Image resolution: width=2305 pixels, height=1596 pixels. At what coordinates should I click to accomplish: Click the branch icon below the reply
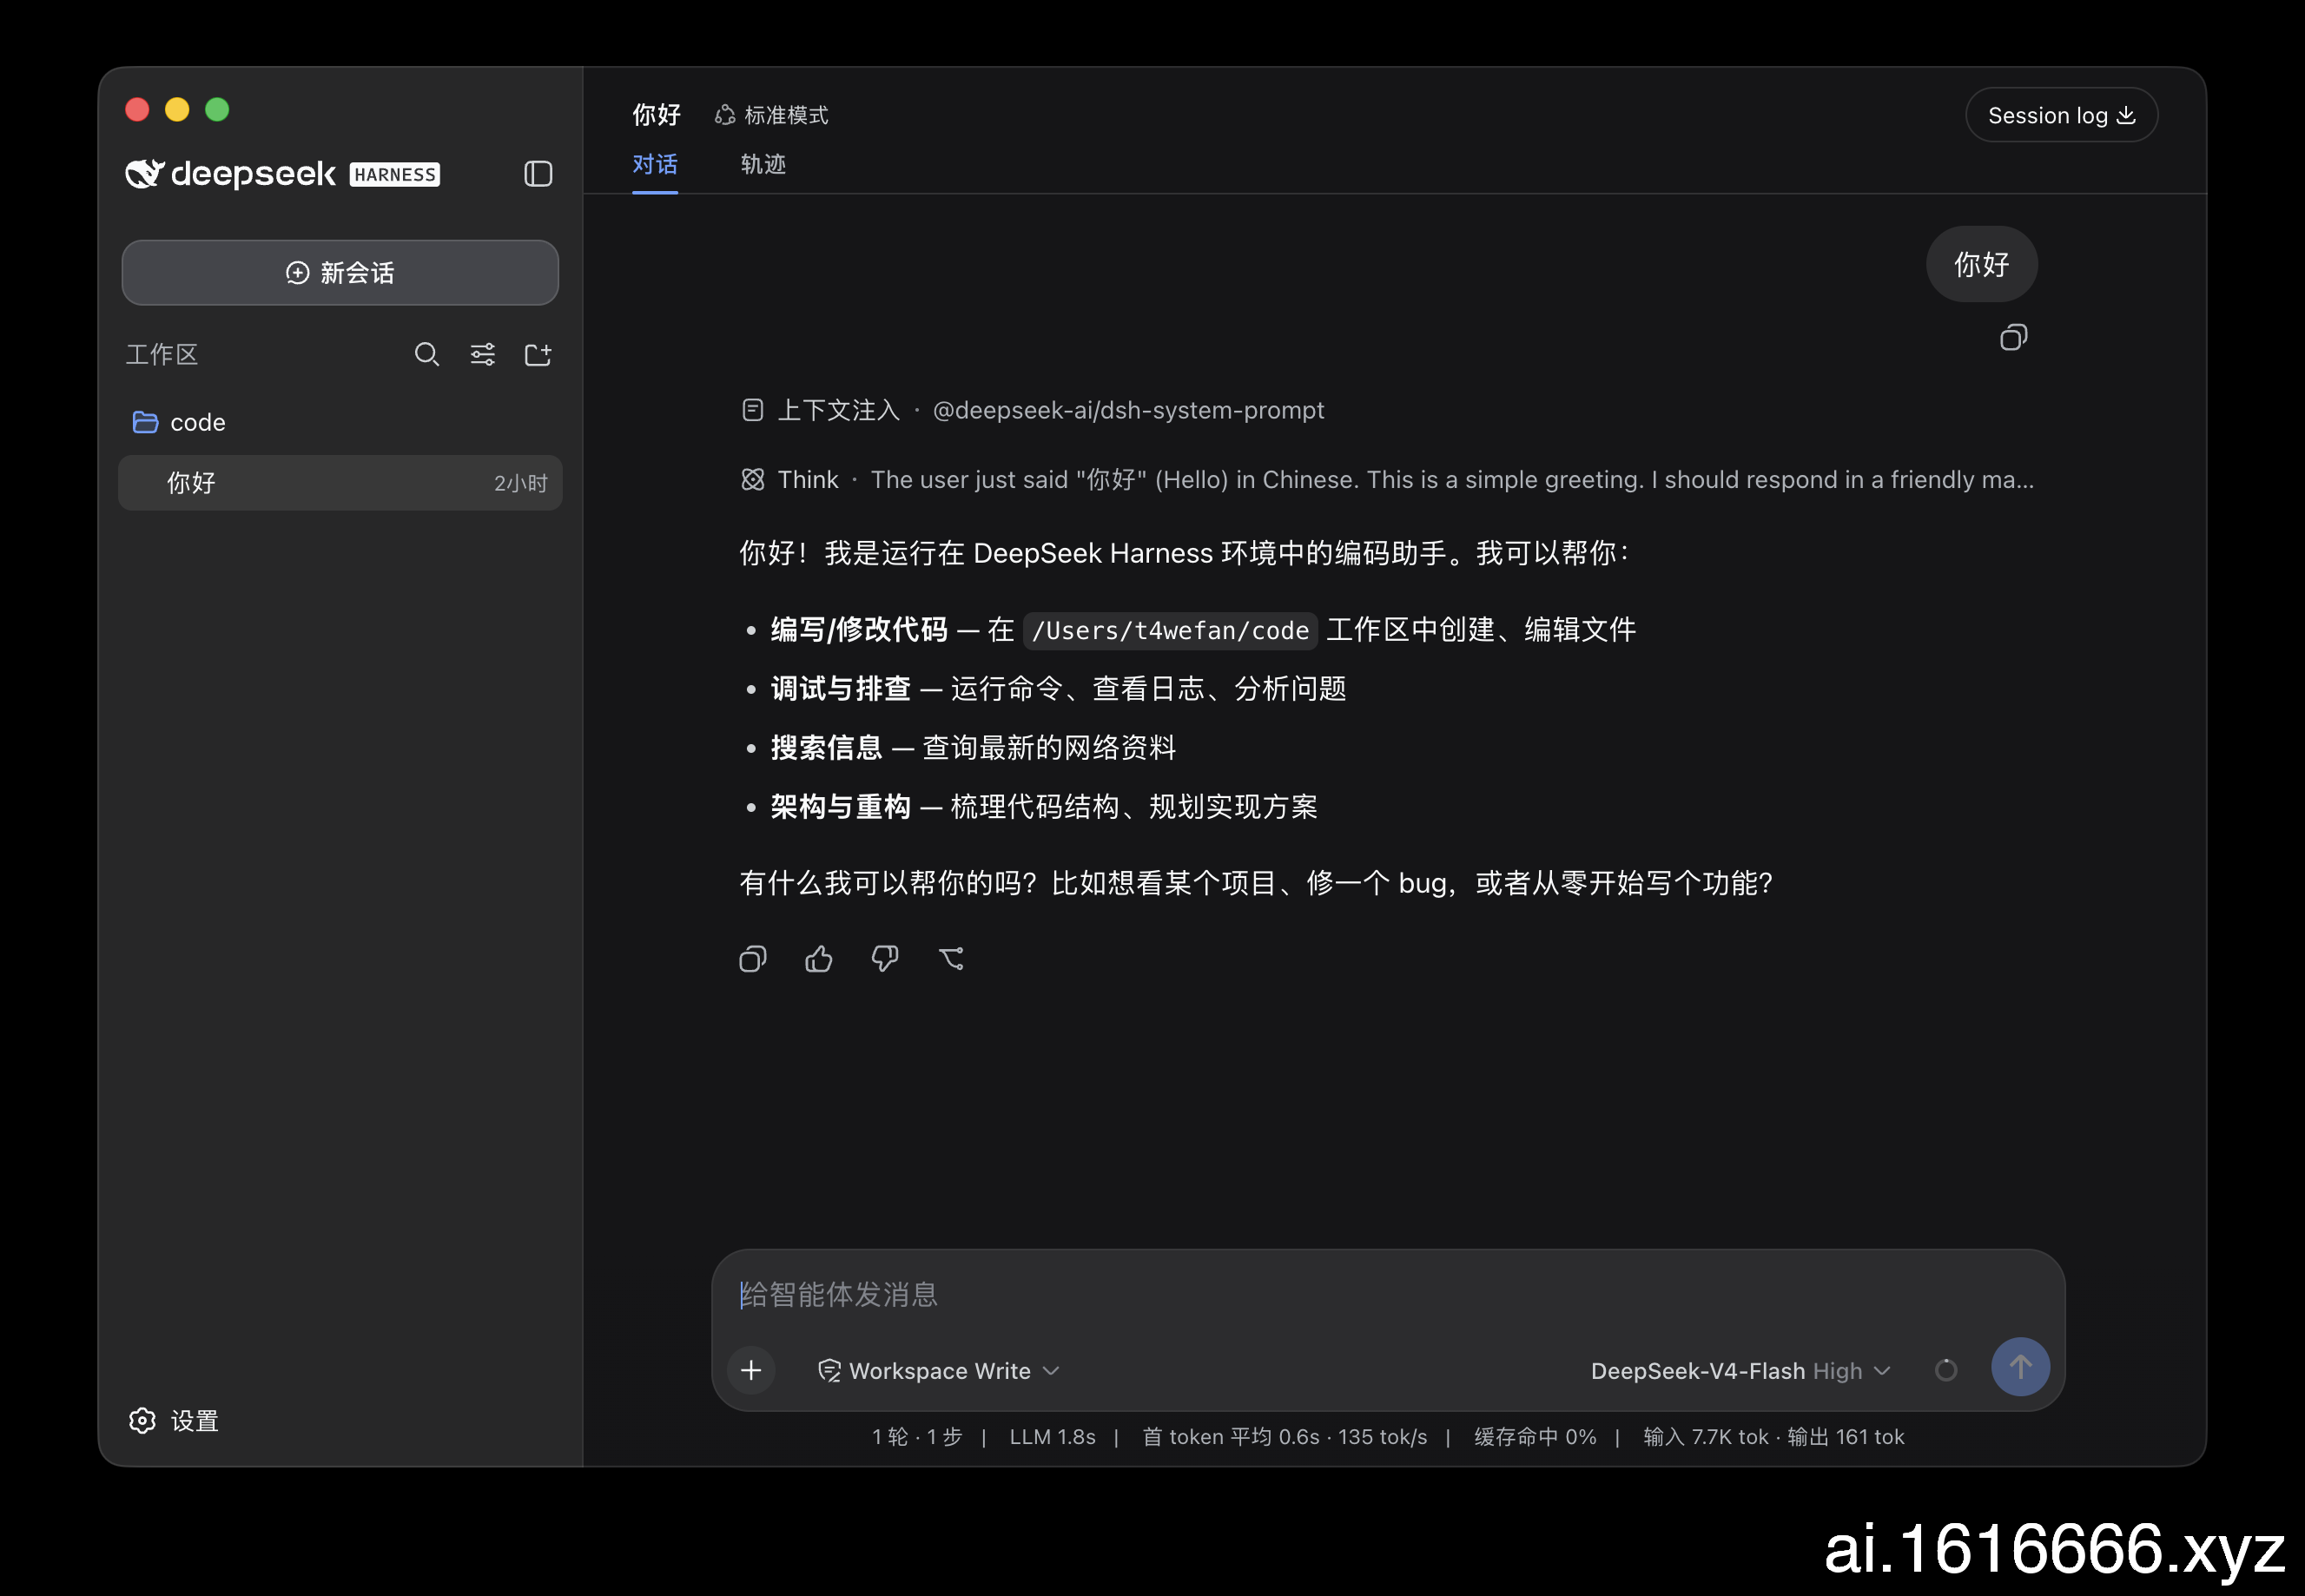pos(951,959)
